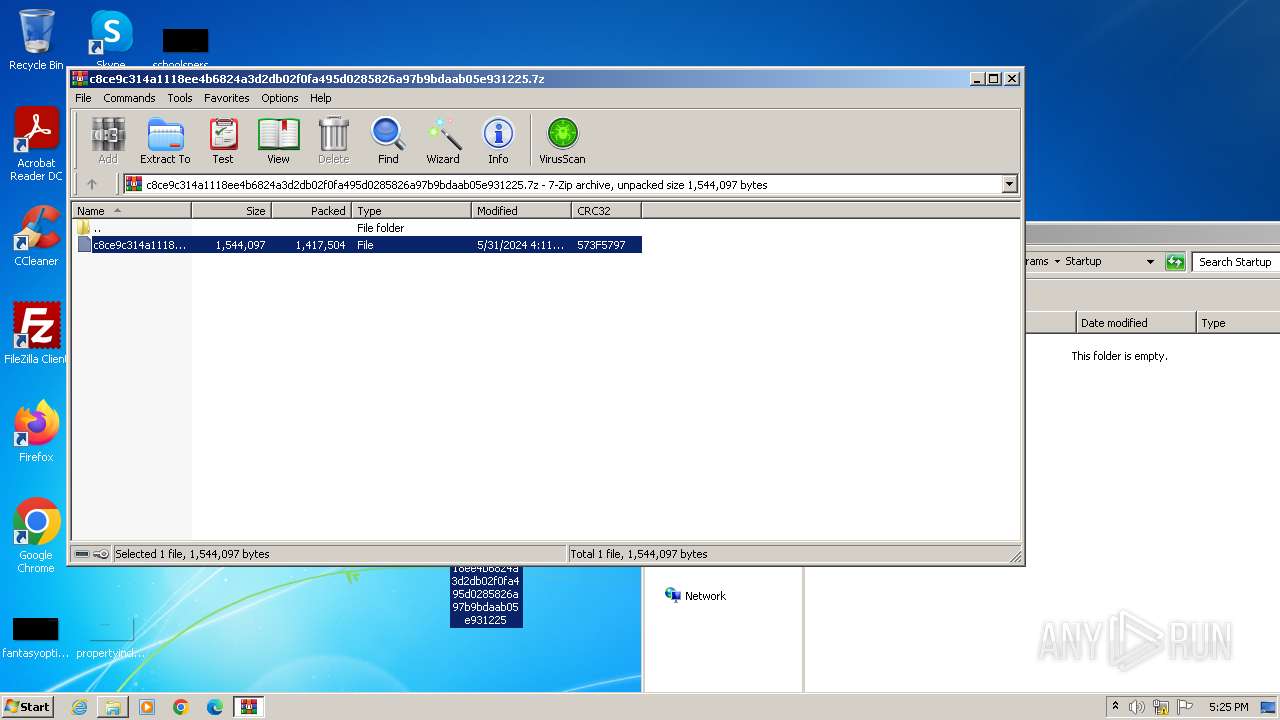This screenshot has width=1280, height=720.
Task: Go up one folder level arrow
Action: (92, 184)
